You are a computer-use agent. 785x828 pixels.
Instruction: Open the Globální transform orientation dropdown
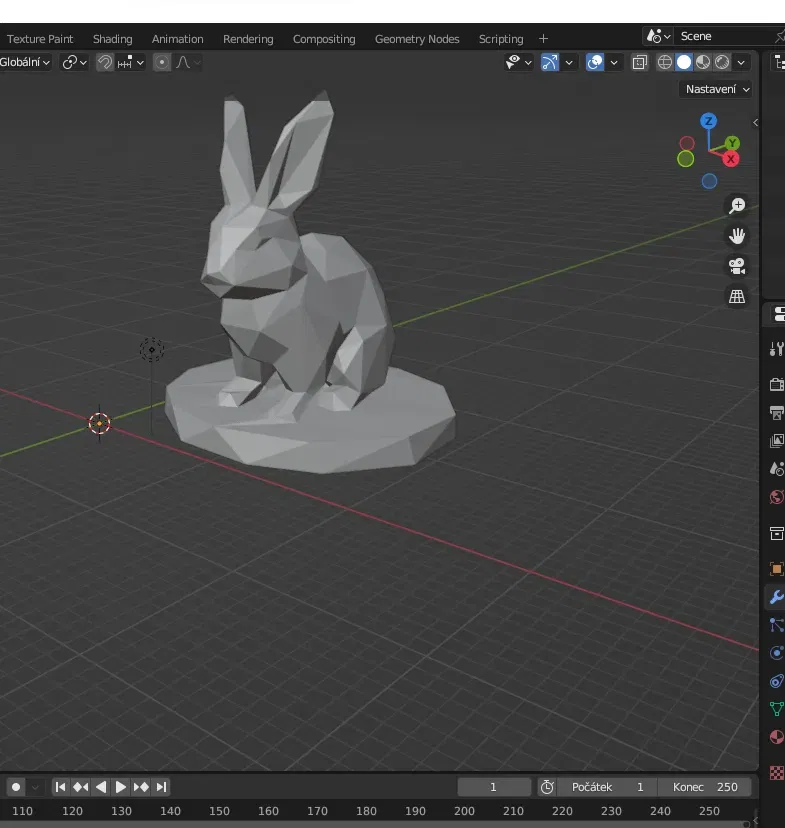[25, 62]
